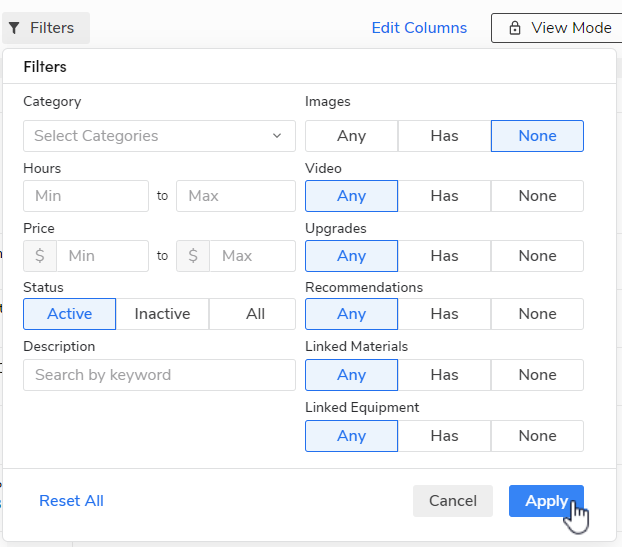This screenshot has height=547, width=622.
Task: Select None for Linked Equipment
Action: point(537,436)
